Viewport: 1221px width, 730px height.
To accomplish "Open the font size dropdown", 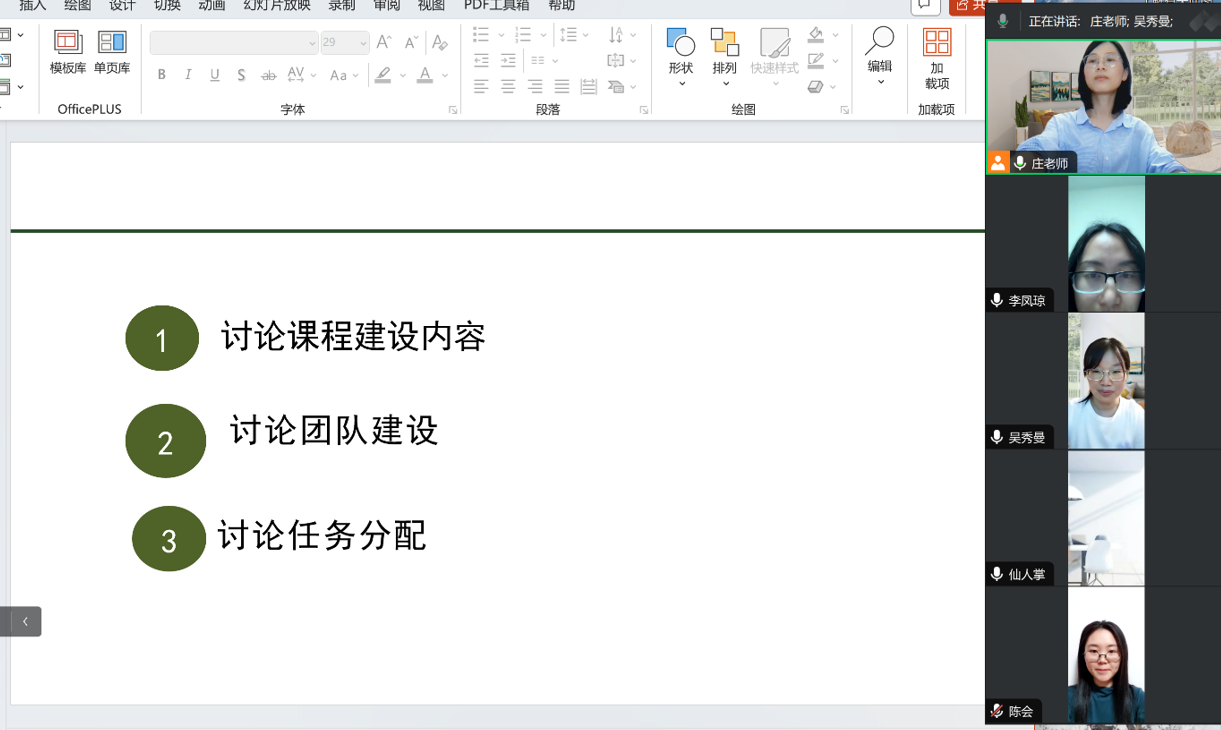I will pos(363,43).
